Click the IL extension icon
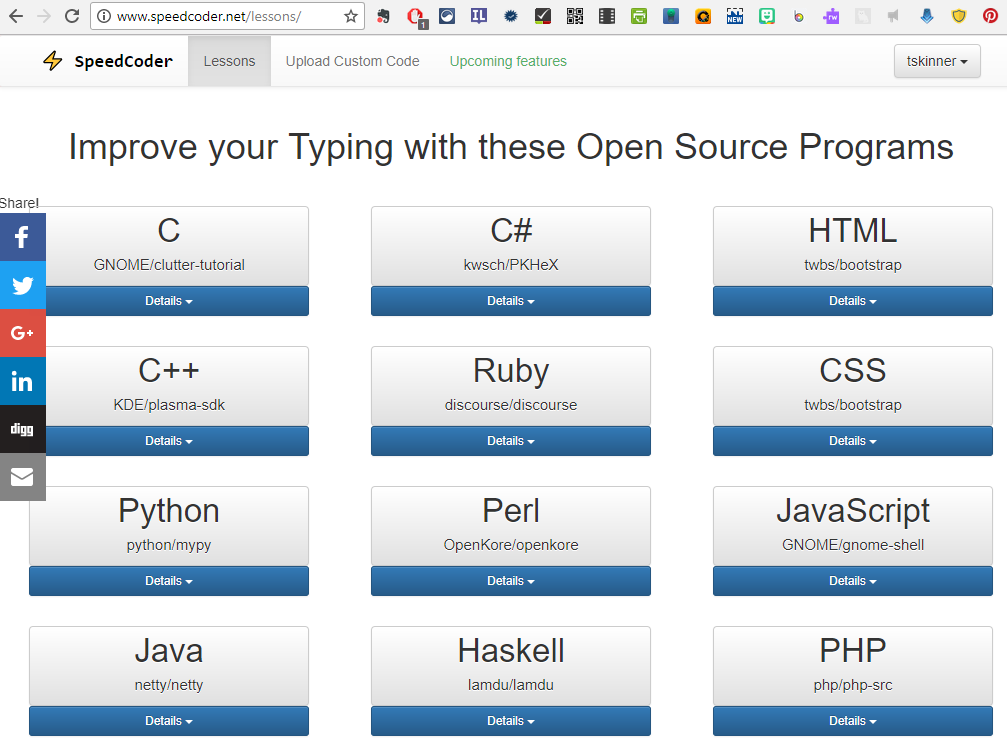This screenshot has height=750, width=1007. (x=479, y=16)
